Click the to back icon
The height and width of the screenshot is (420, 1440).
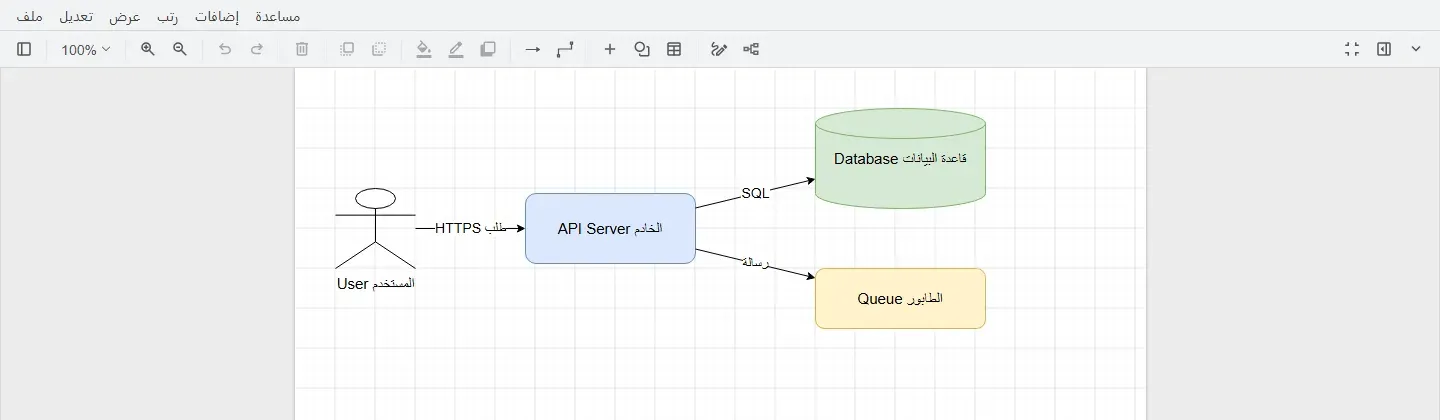click(379, 49)
